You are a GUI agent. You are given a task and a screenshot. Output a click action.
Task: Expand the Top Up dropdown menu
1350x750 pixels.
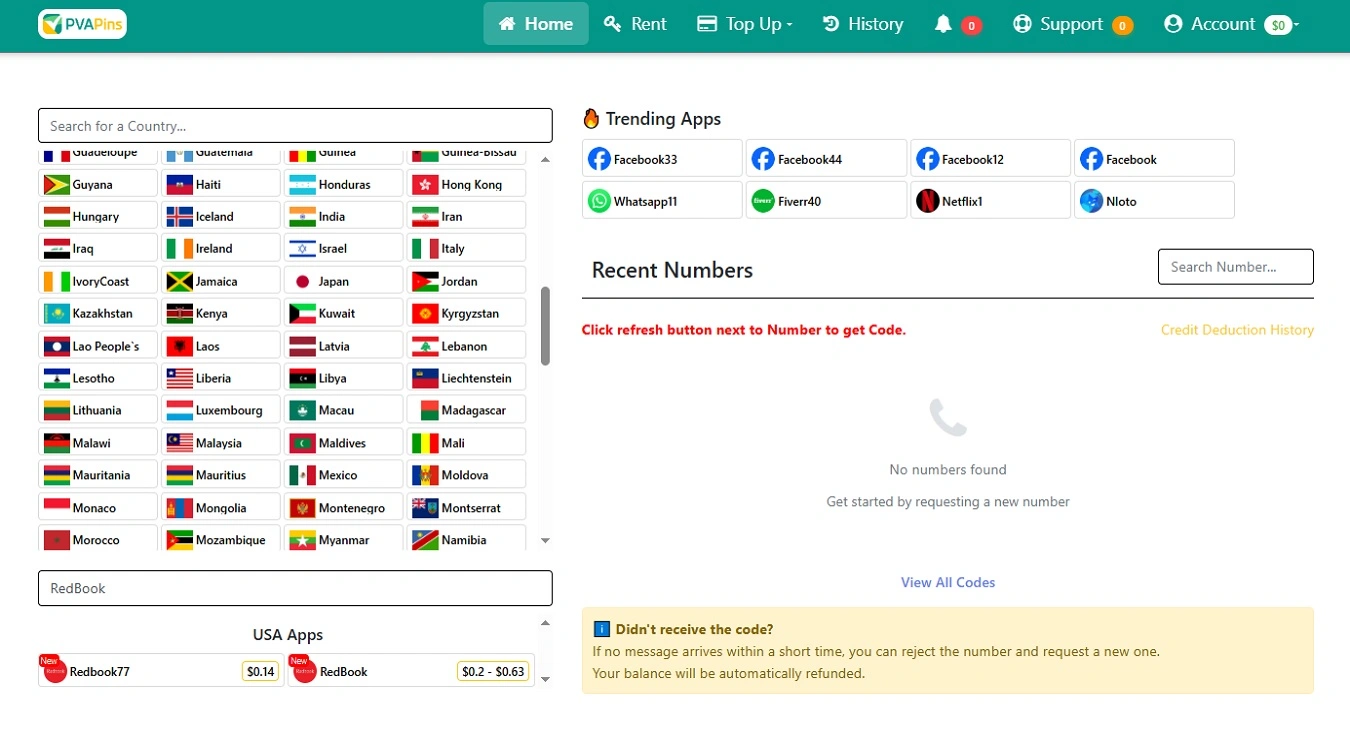(x=745, y=24)
